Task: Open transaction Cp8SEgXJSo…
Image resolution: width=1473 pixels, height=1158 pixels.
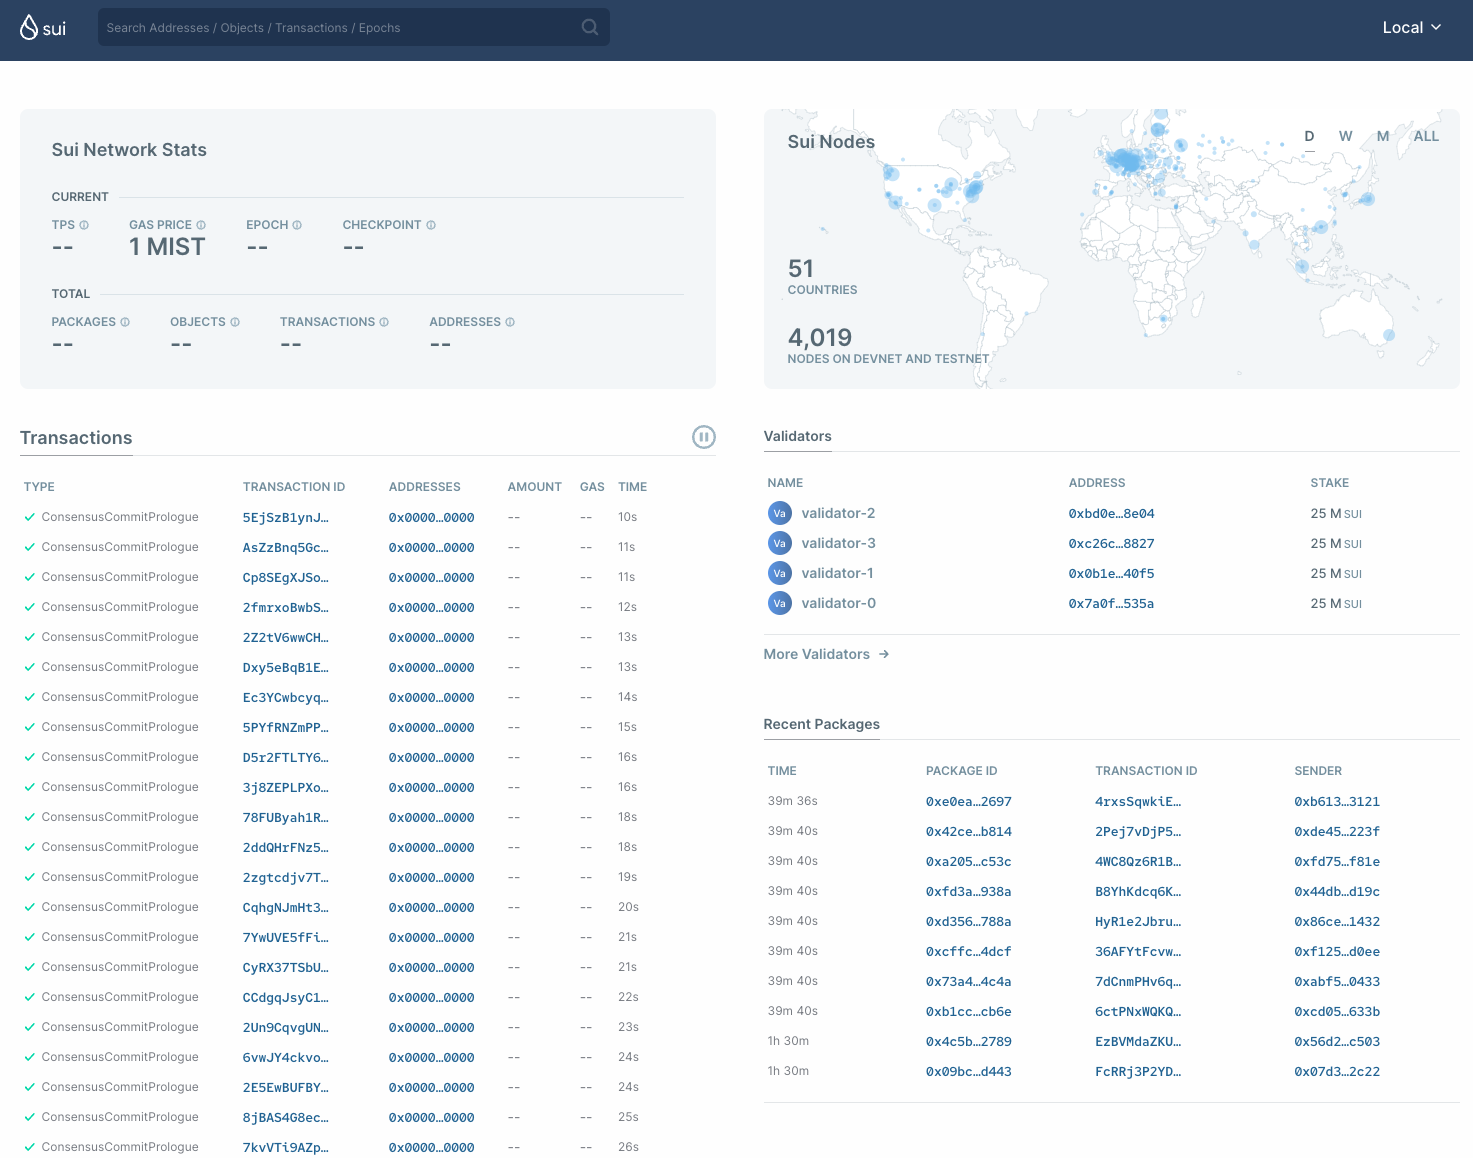Action: click(286, 577)
